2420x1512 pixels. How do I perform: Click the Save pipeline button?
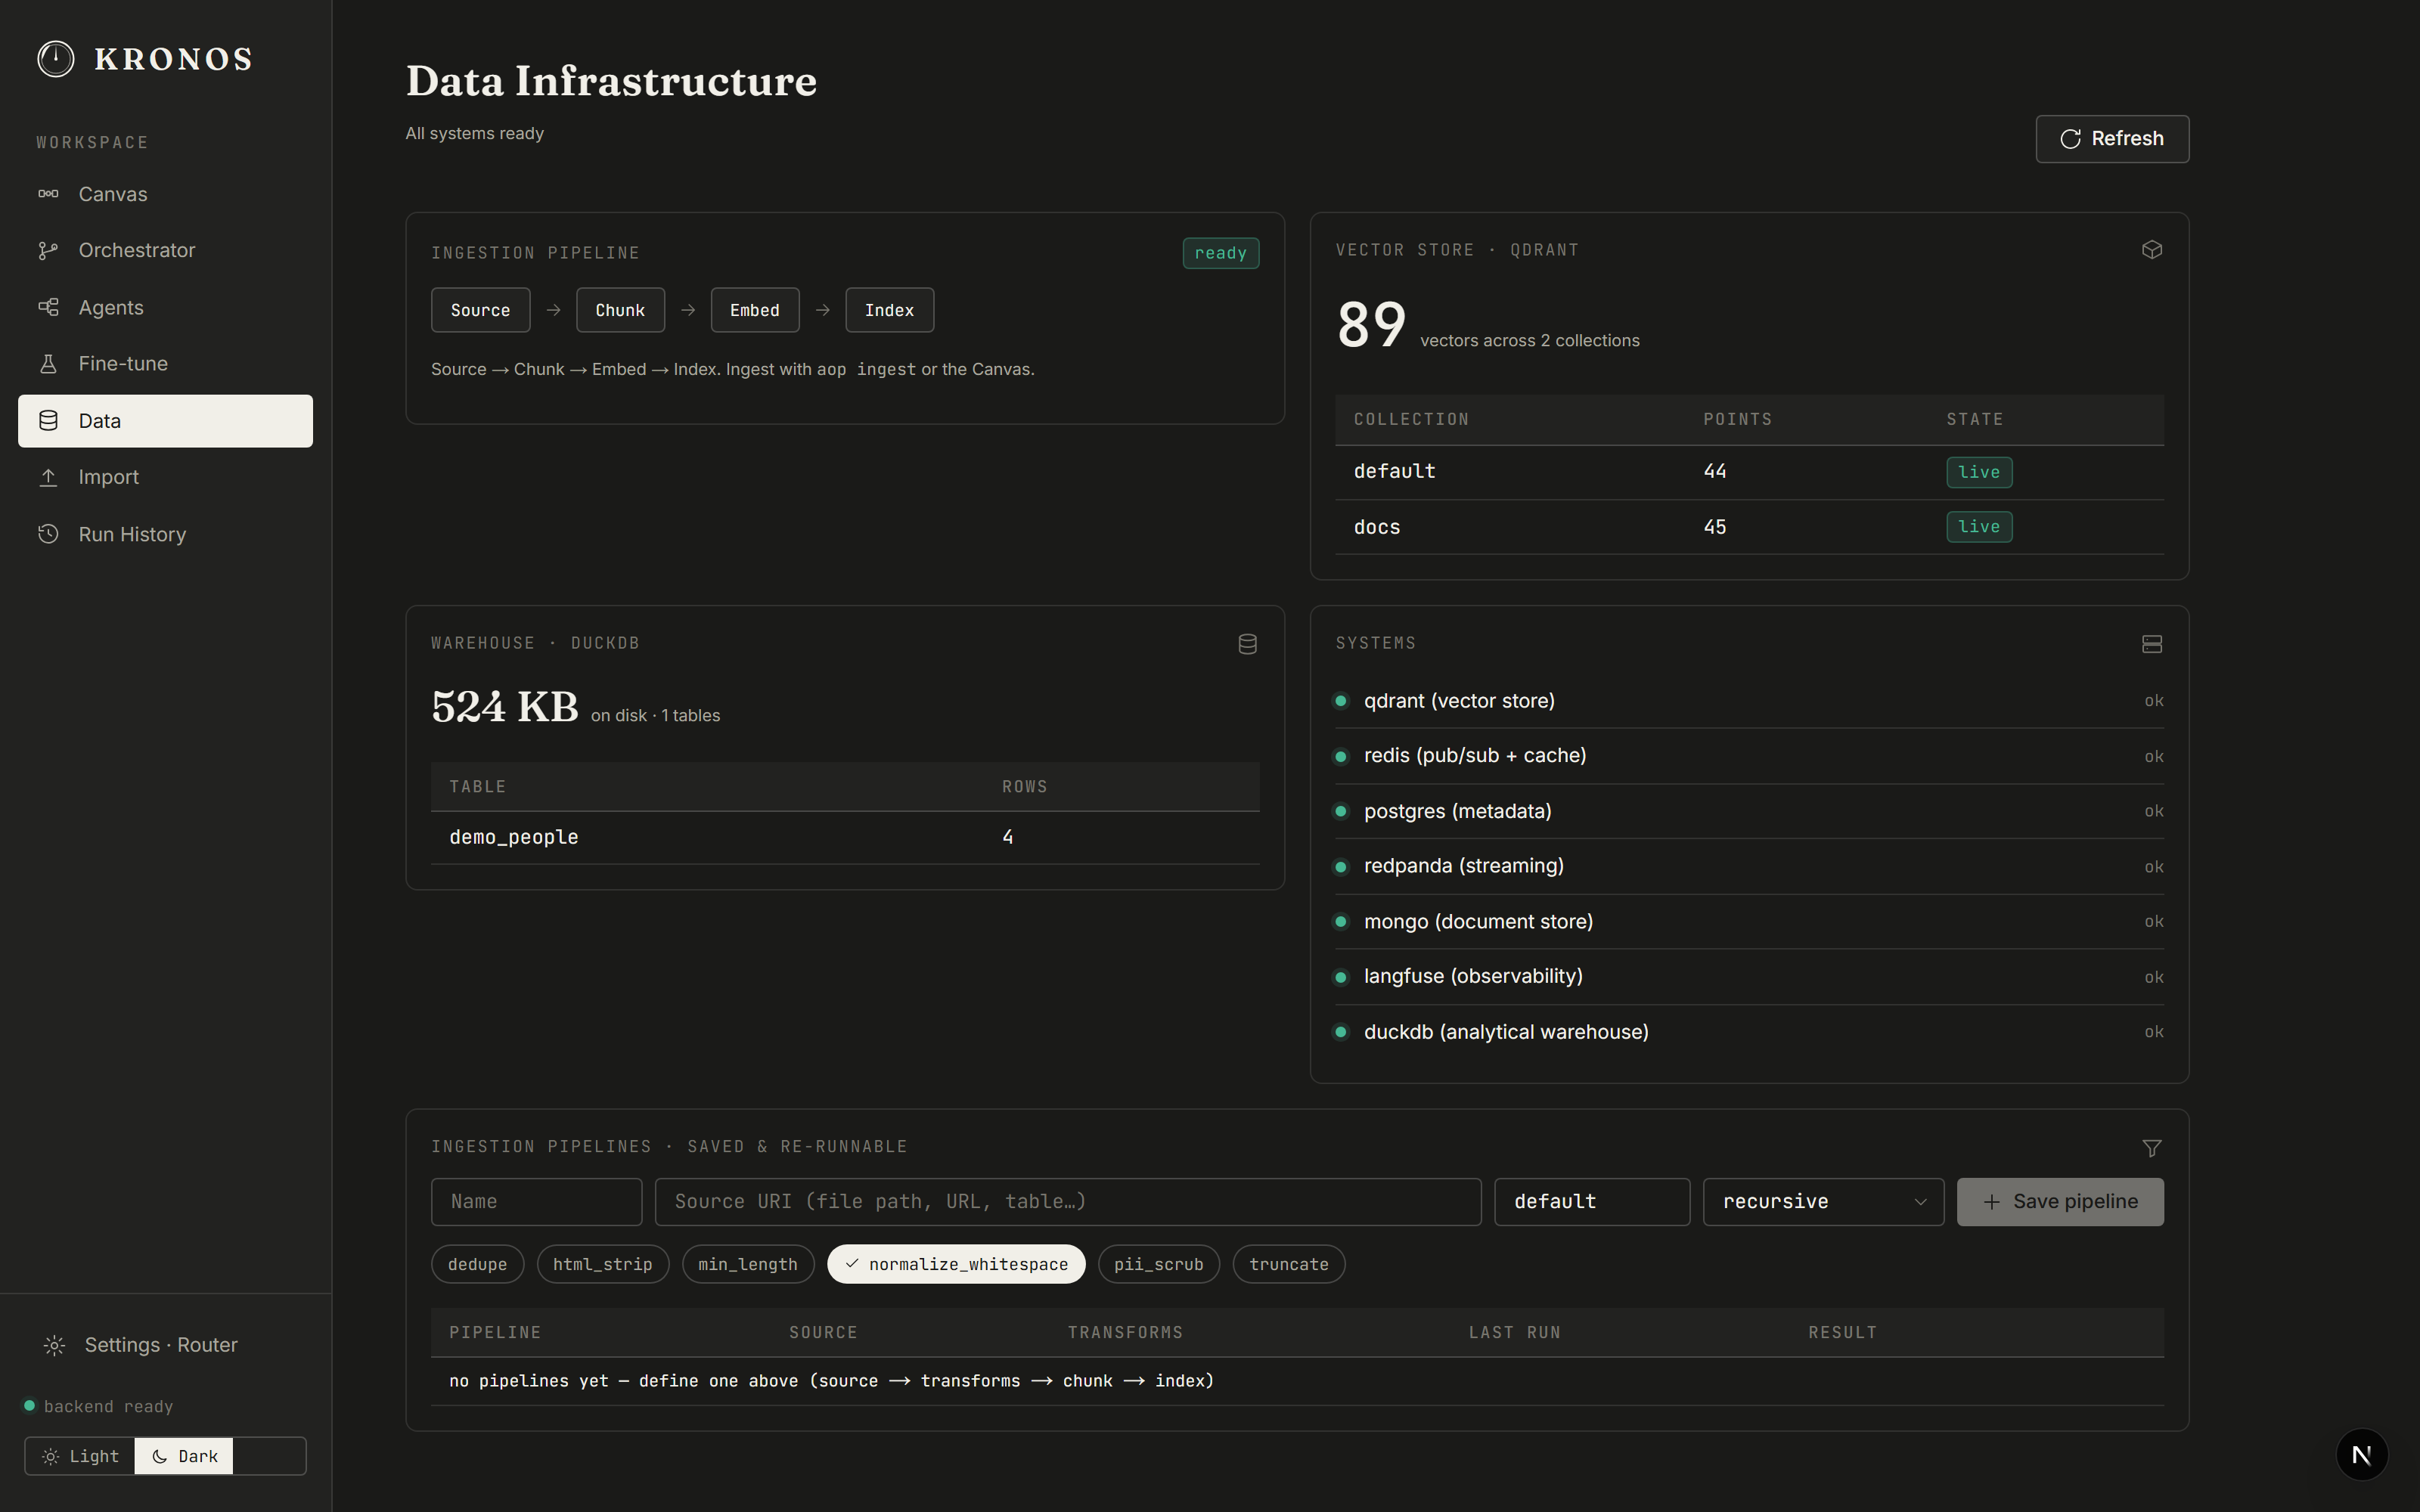click(x=2060, y=1202)
